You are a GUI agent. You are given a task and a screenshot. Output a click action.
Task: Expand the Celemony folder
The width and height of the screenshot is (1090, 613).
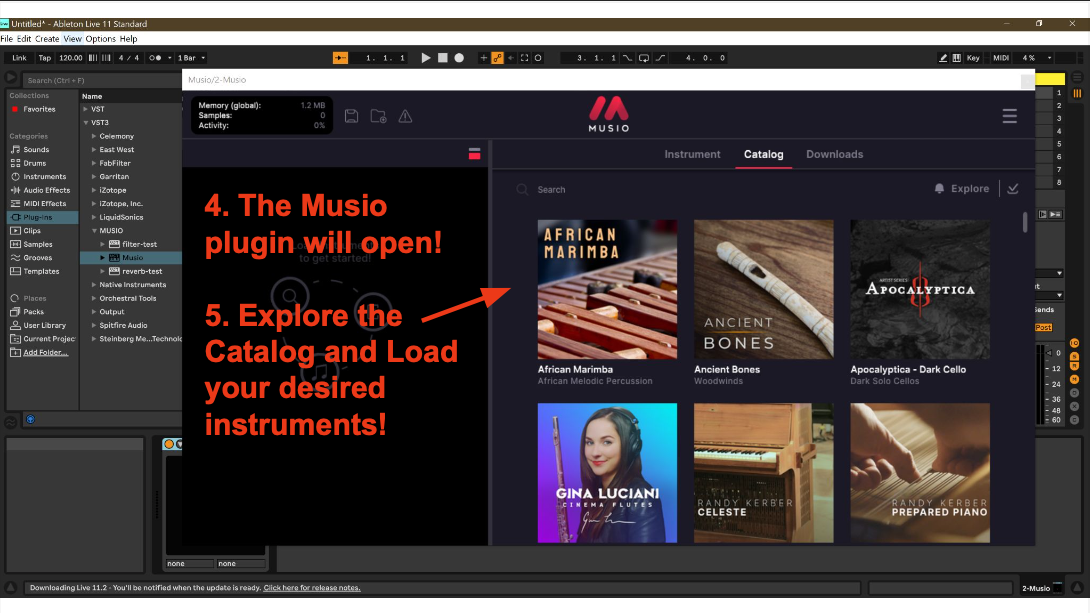coord(94,136)
